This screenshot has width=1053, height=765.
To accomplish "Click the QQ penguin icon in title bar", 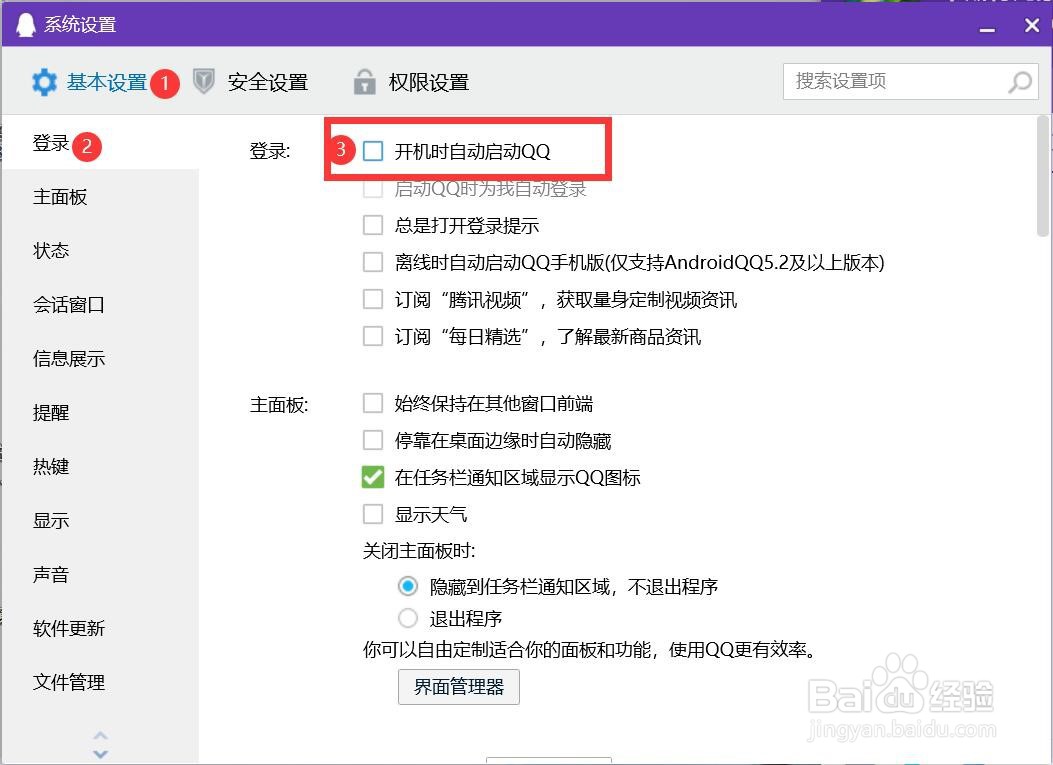I will point(26,25).
